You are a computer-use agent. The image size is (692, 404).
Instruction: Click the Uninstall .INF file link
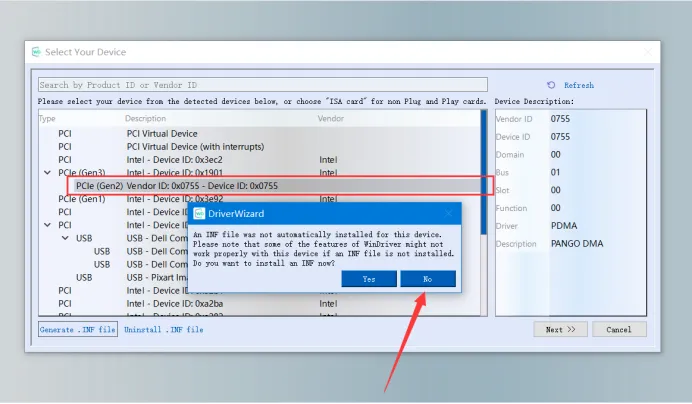(163, 329)
